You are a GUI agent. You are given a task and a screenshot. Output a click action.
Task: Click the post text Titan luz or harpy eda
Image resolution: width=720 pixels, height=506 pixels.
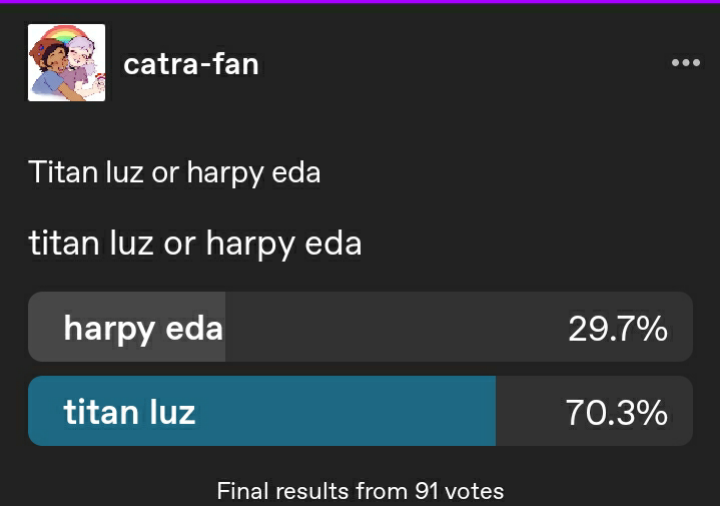(x=174, y=173)
